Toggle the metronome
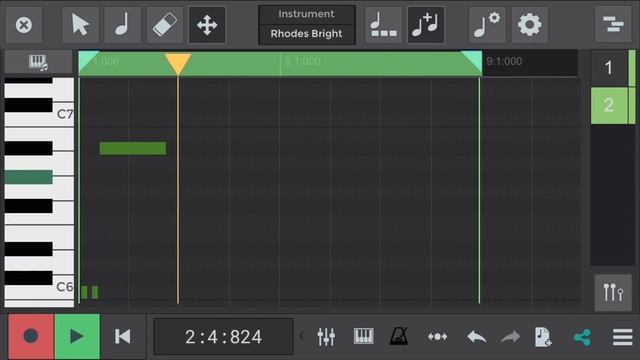The image size is (640, 360). tap(399, 336)
